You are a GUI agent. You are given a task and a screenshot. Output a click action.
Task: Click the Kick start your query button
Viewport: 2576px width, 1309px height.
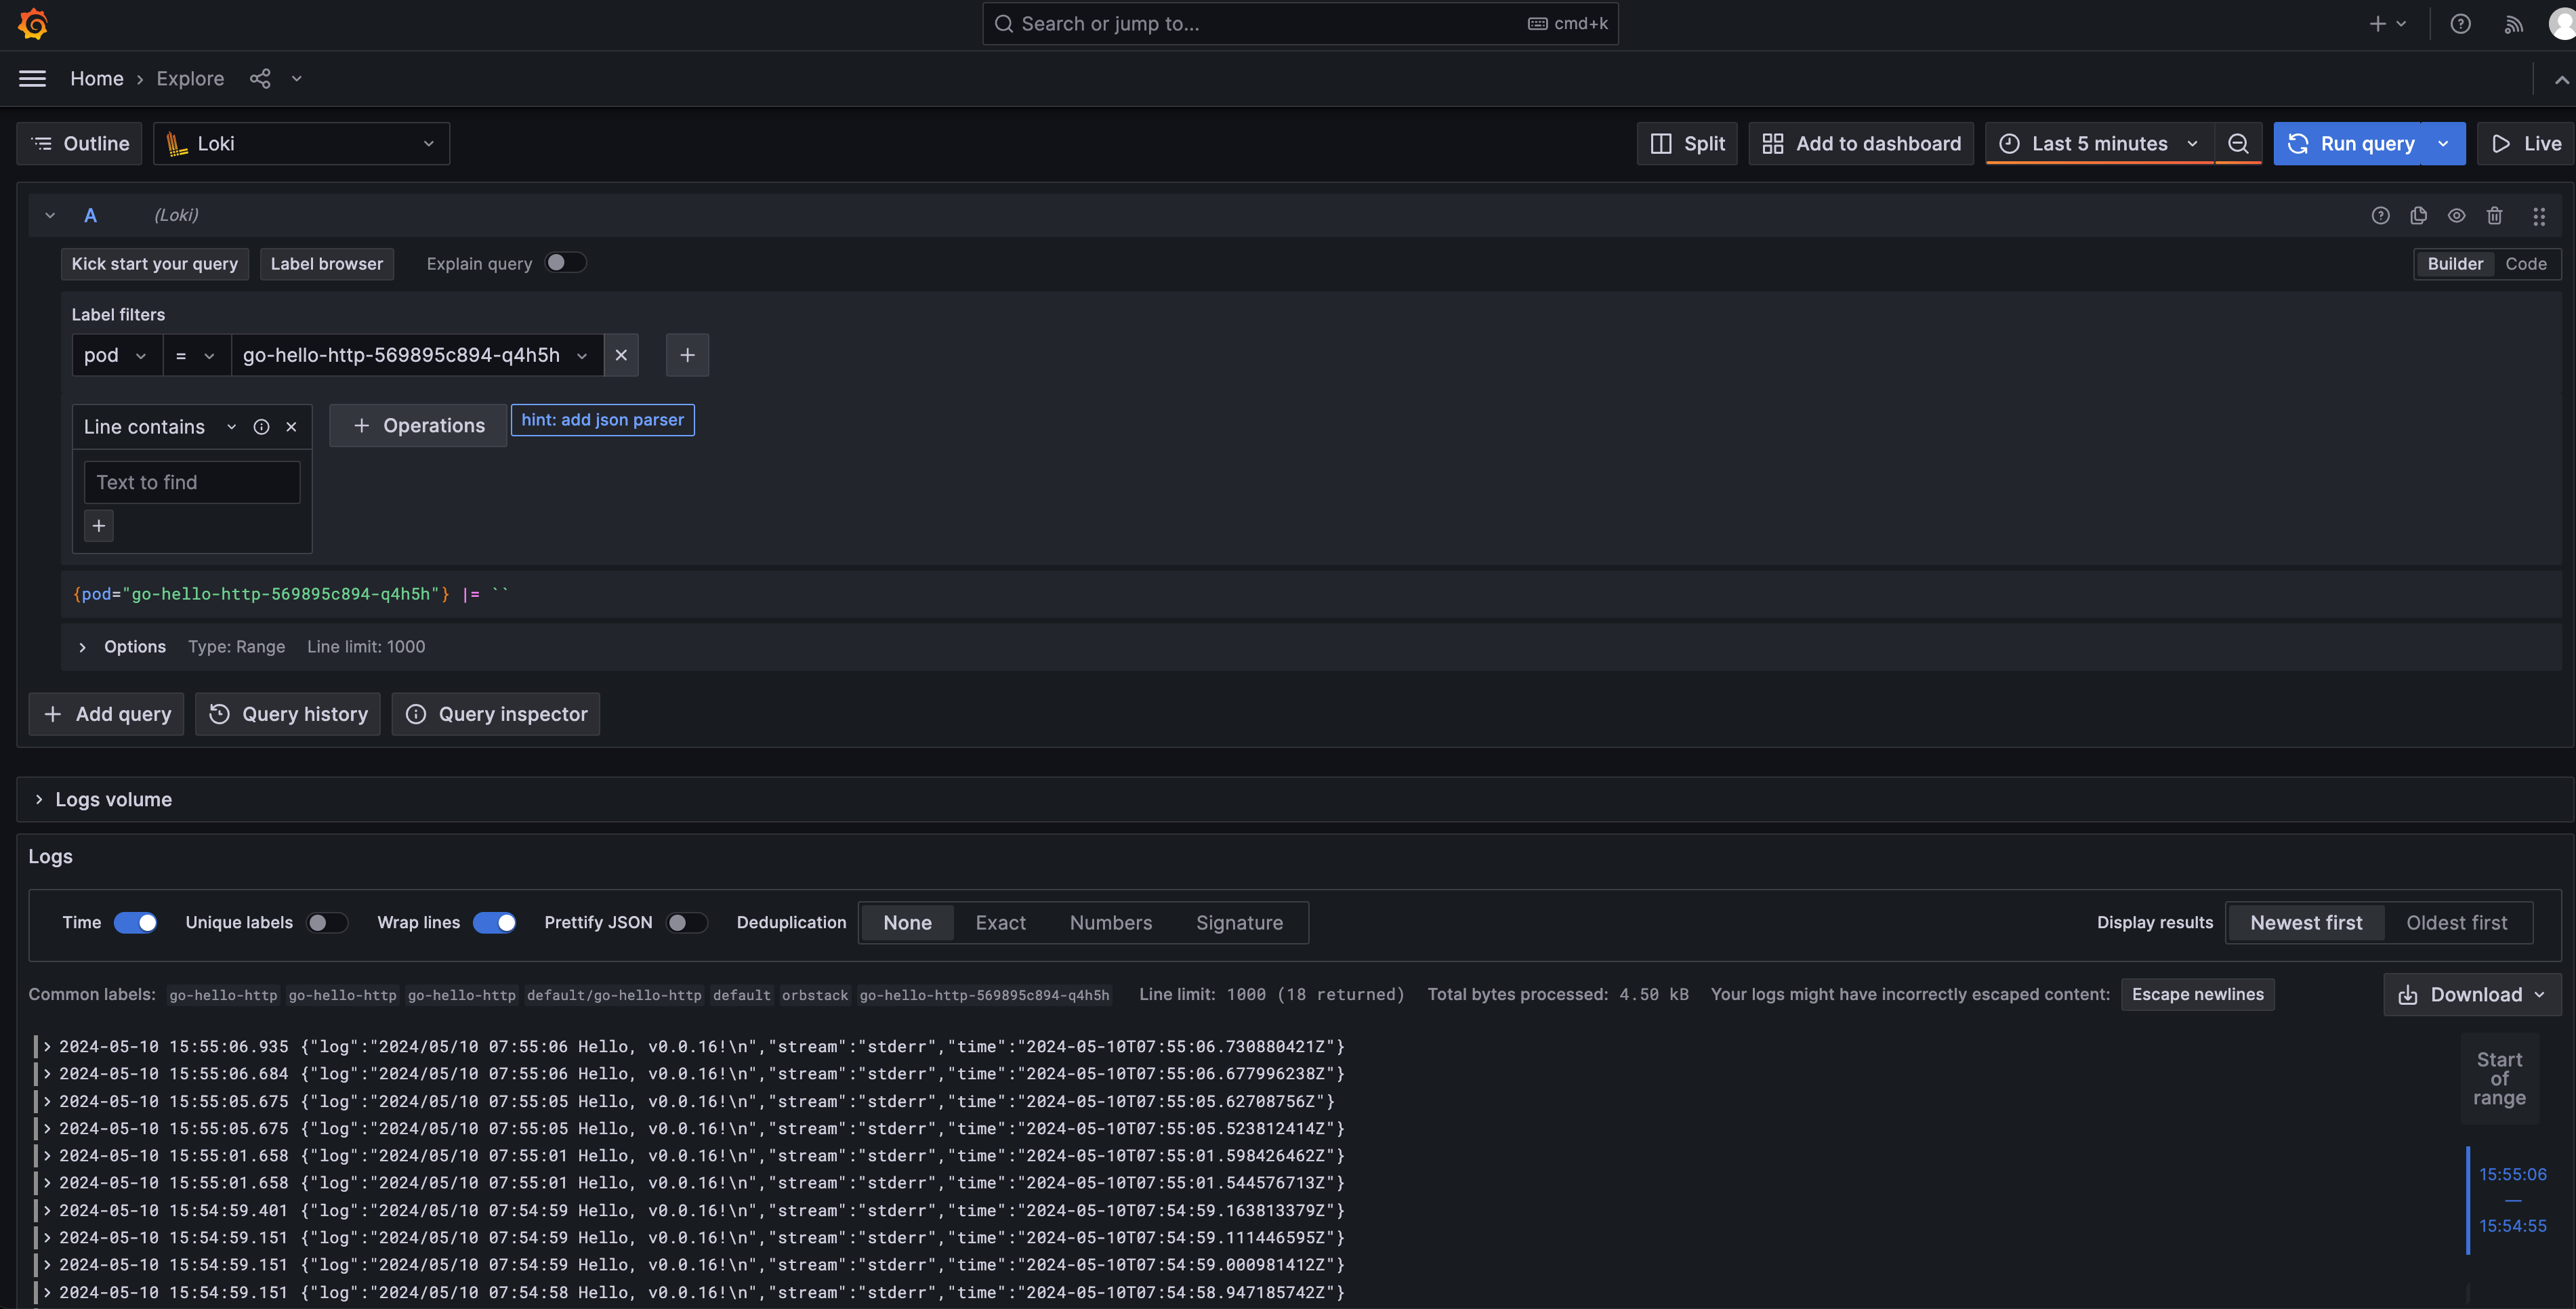[x=154, y=264]
